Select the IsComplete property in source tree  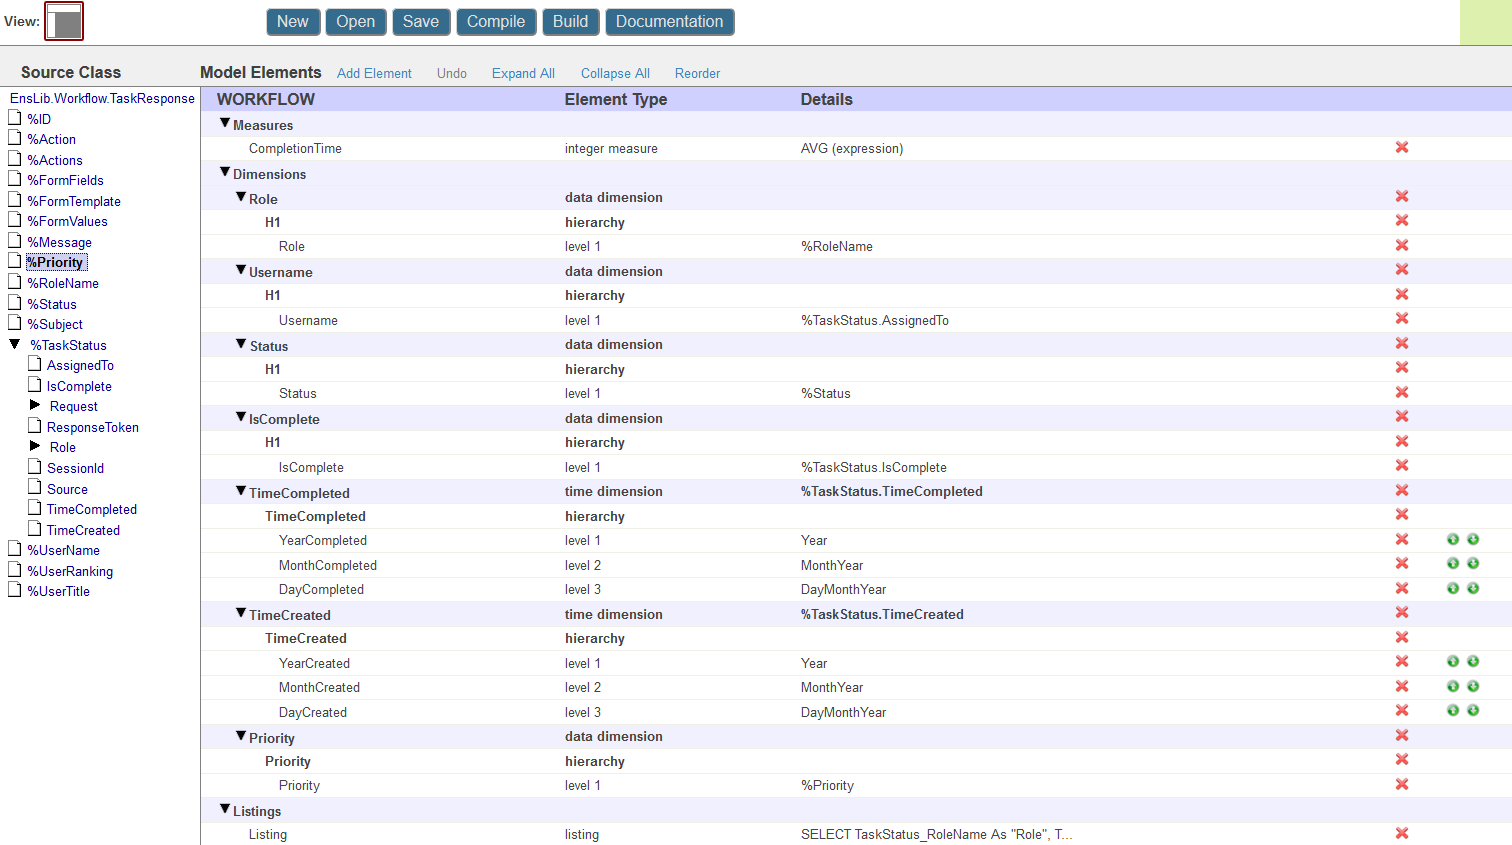click(x=79, y=386)
